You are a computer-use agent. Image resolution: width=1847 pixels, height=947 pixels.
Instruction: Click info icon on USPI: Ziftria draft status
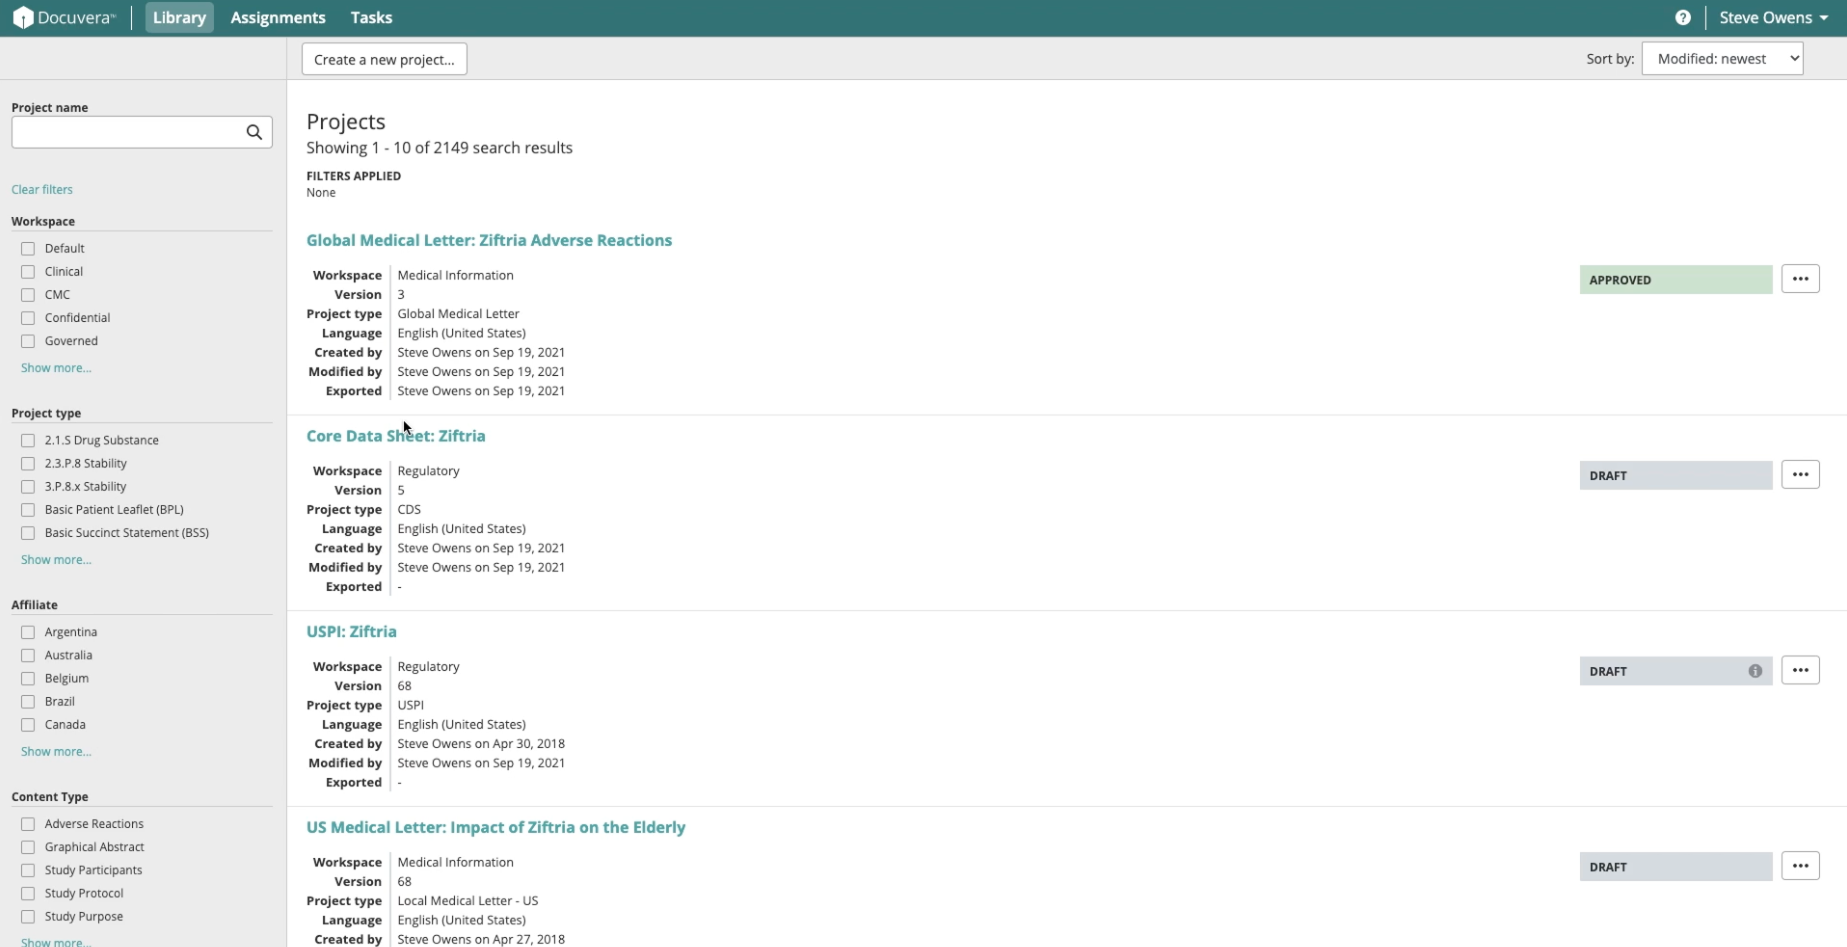[1755, 671]
